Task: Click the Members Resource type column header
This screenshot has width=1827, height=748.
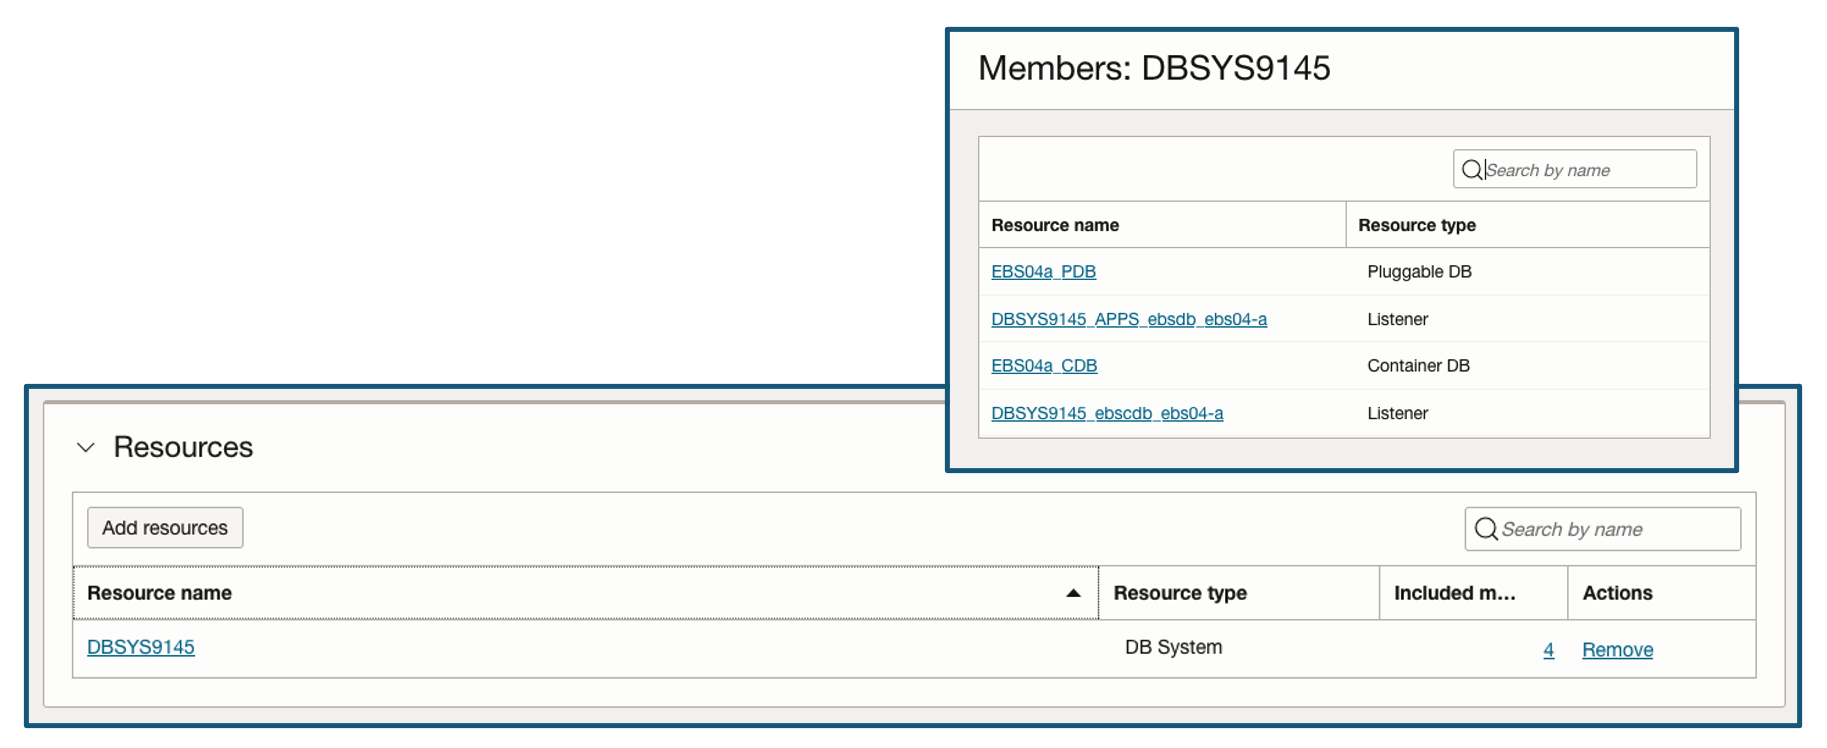Action: pyautogui.click(x=1416, y=225)
